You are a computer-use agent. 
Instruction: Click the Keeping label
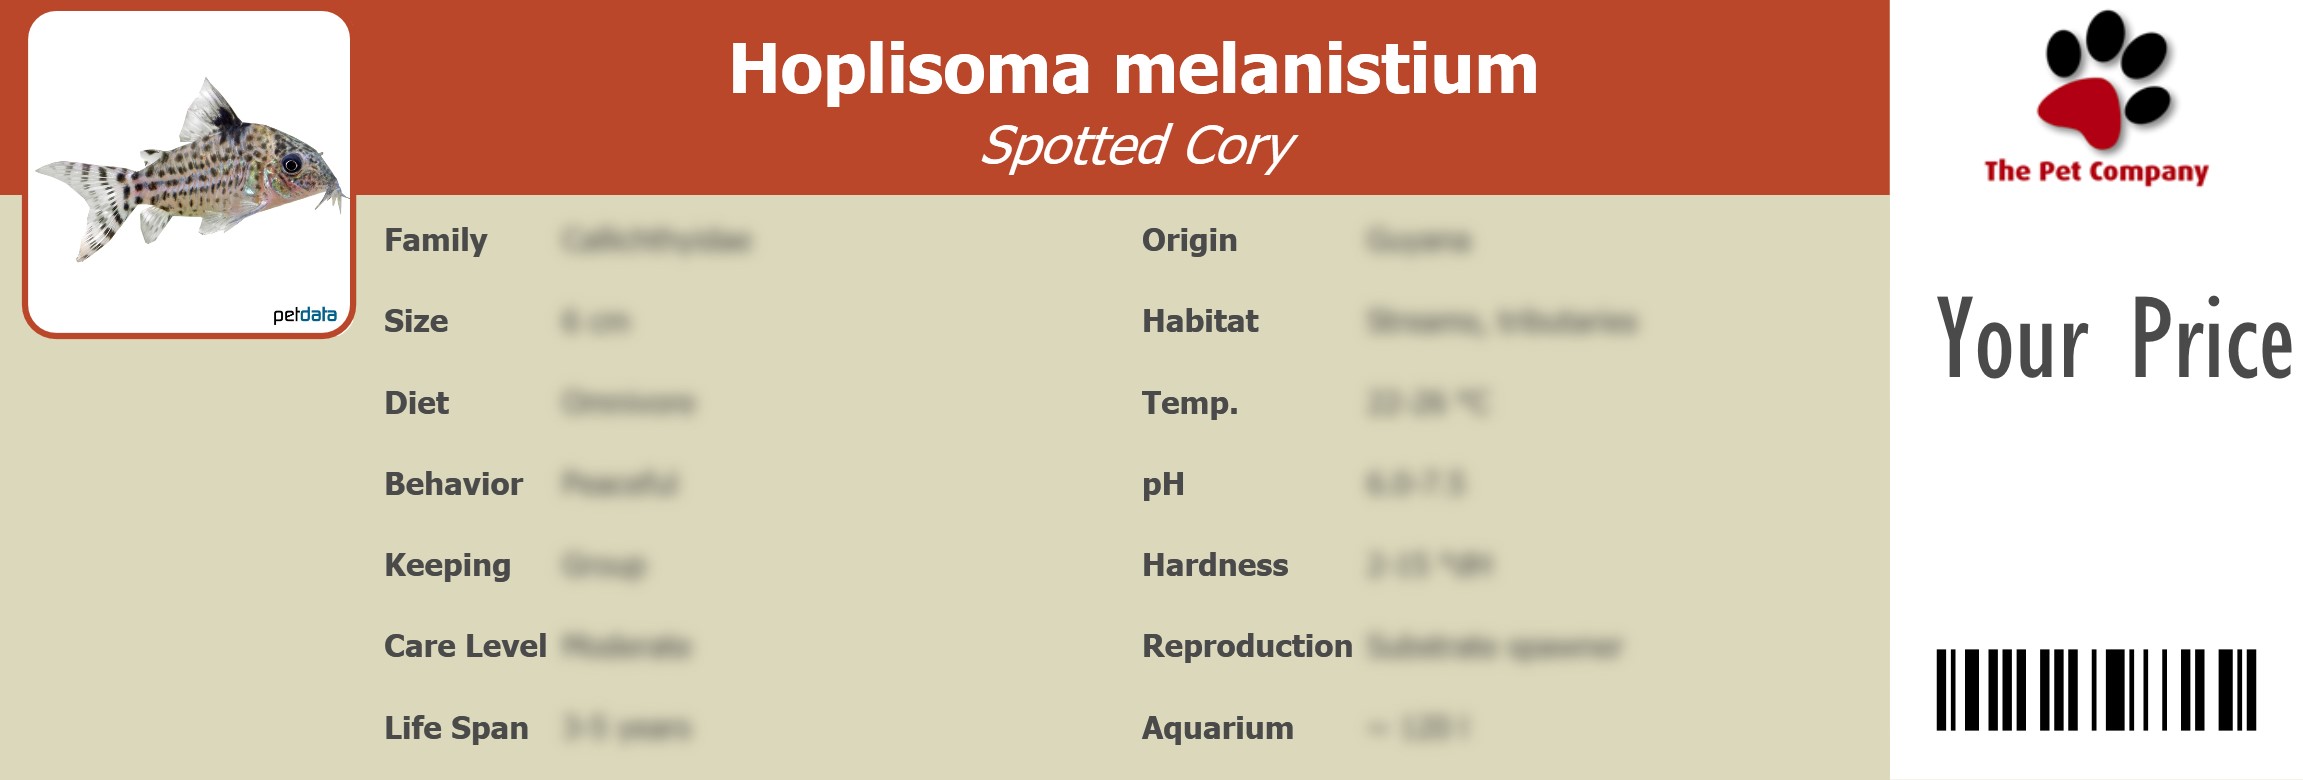pos(447,566)
